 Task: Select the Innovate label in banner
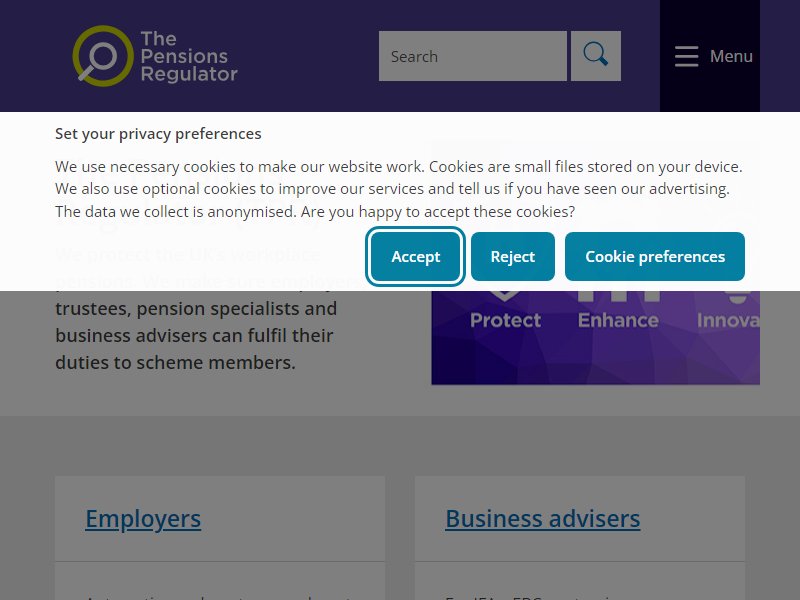click(728, 320)
